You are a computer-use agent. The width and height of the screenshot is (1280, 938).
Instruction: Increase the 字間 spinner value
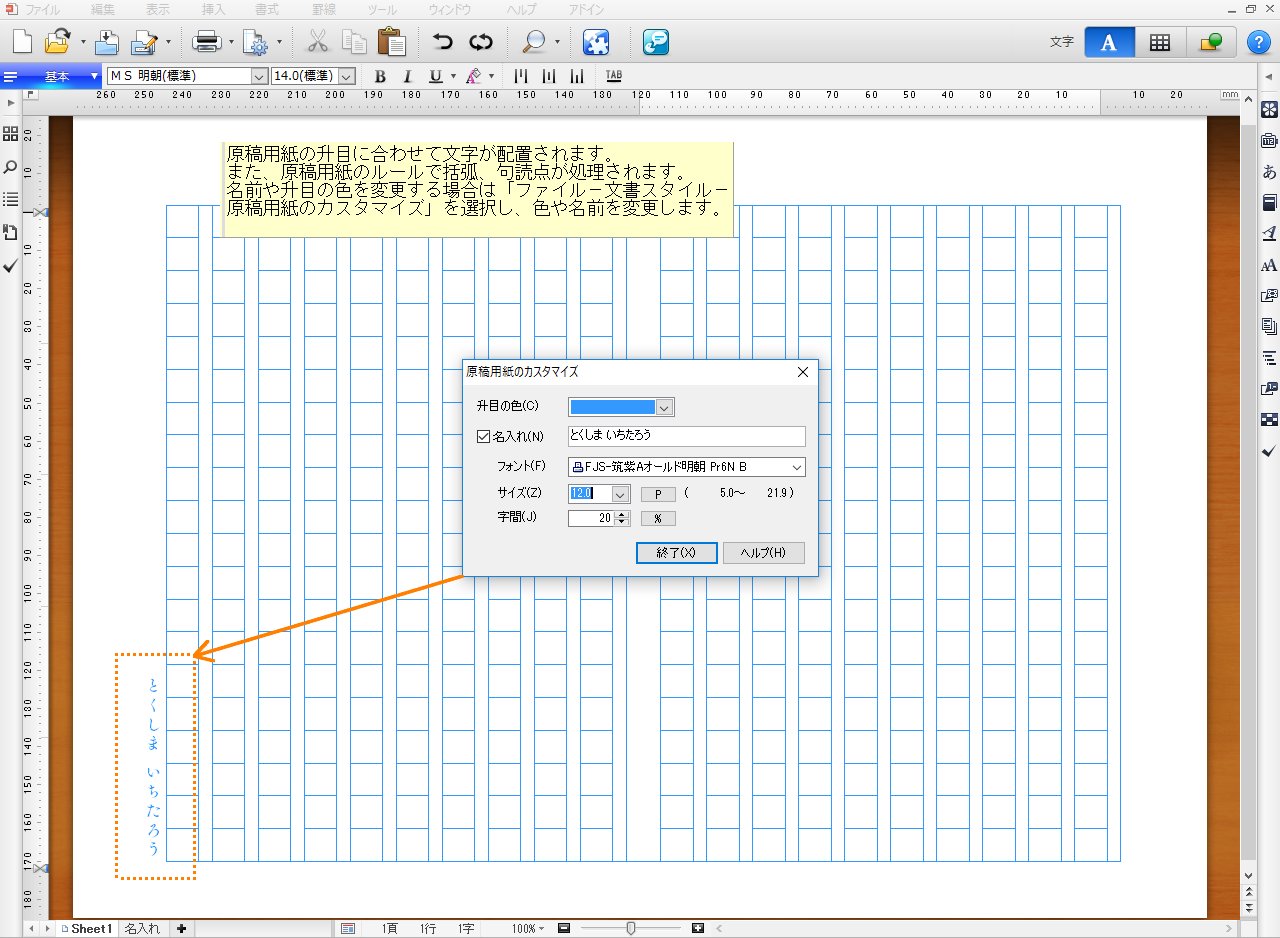[622, 514]
